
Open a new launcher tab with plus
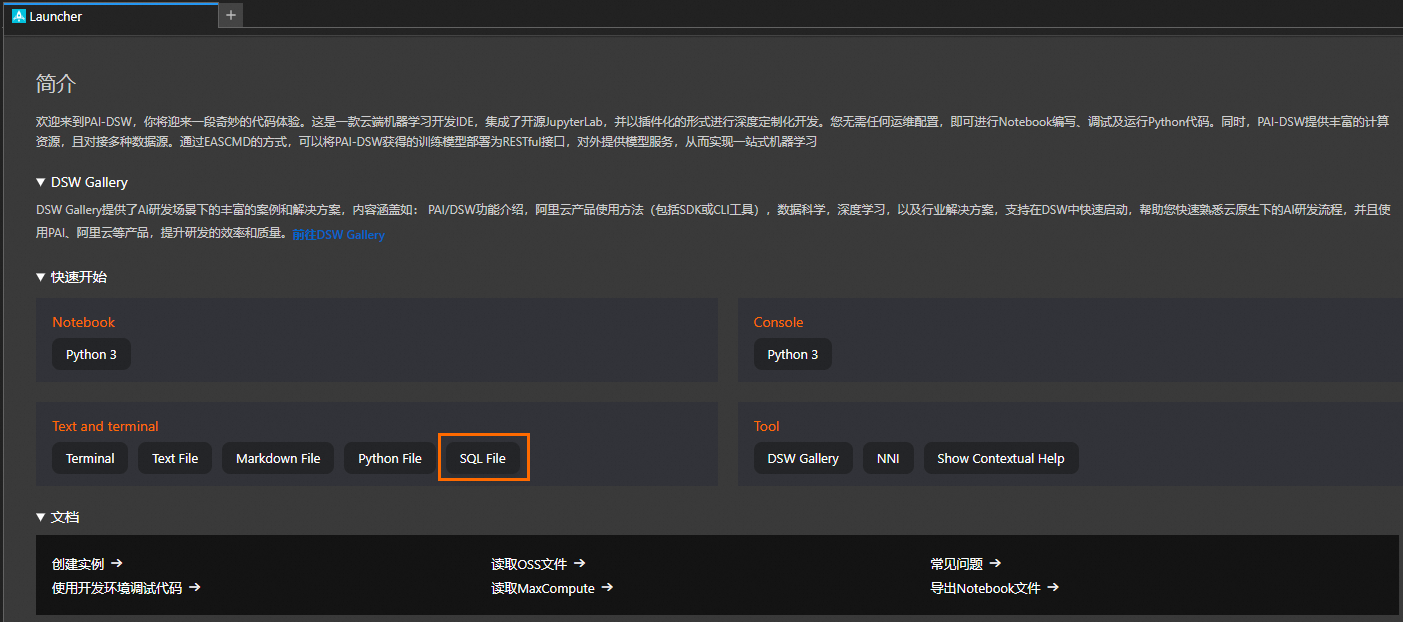pyautogui.click(x=231, y=15)
